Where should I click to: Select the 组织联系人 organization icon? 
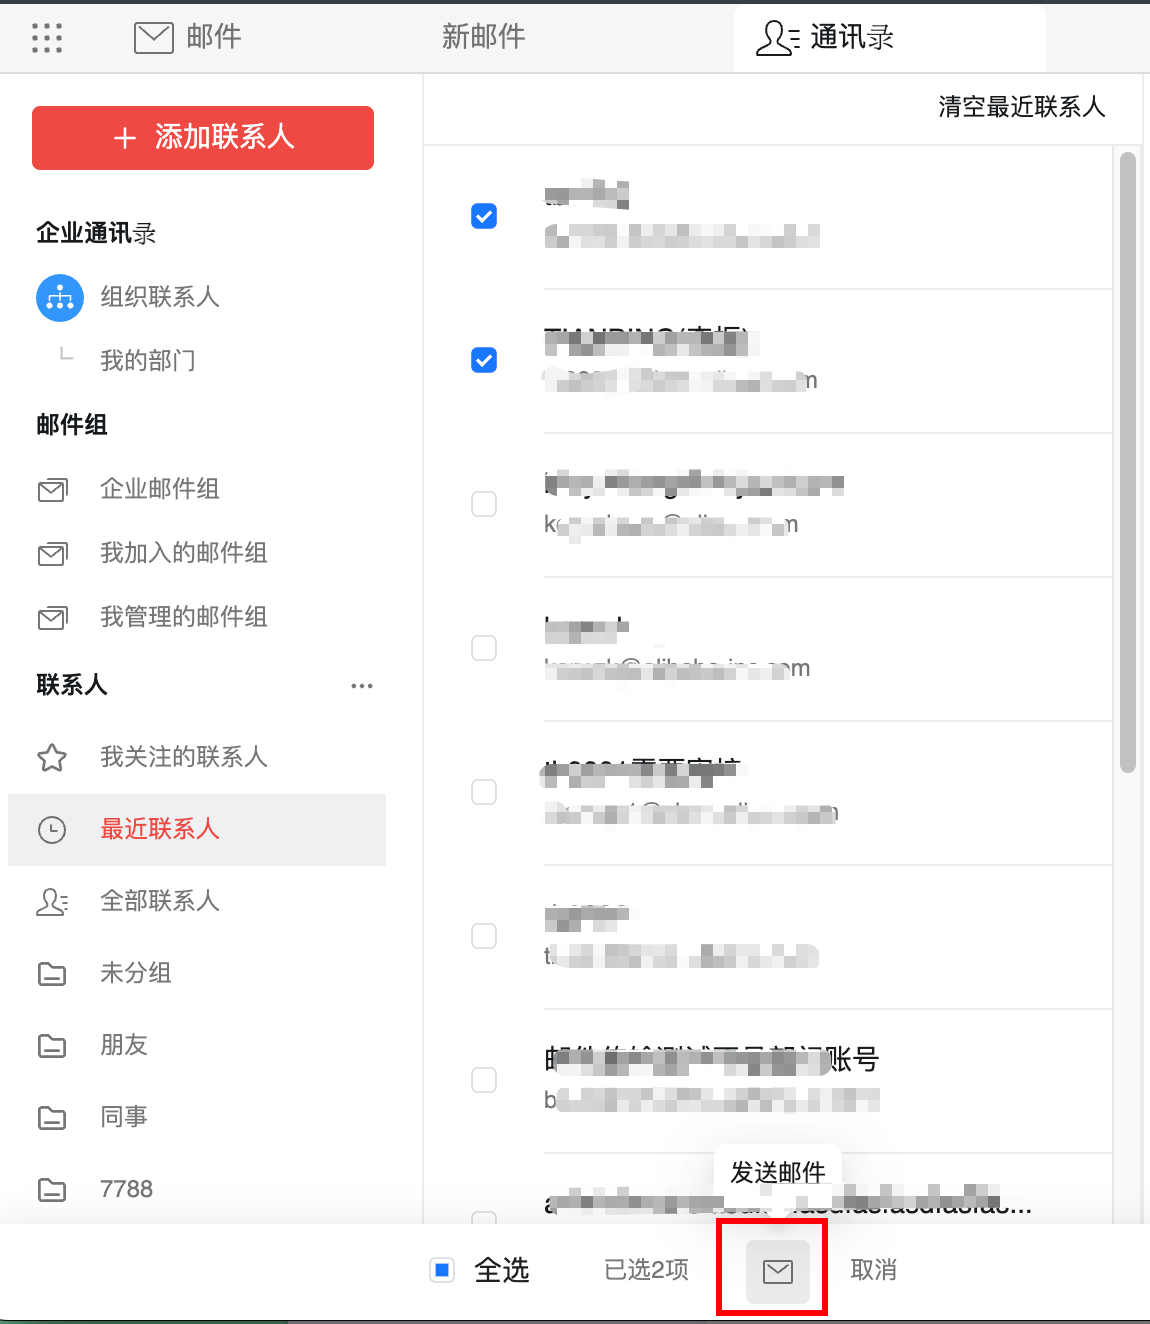[60, 297]
